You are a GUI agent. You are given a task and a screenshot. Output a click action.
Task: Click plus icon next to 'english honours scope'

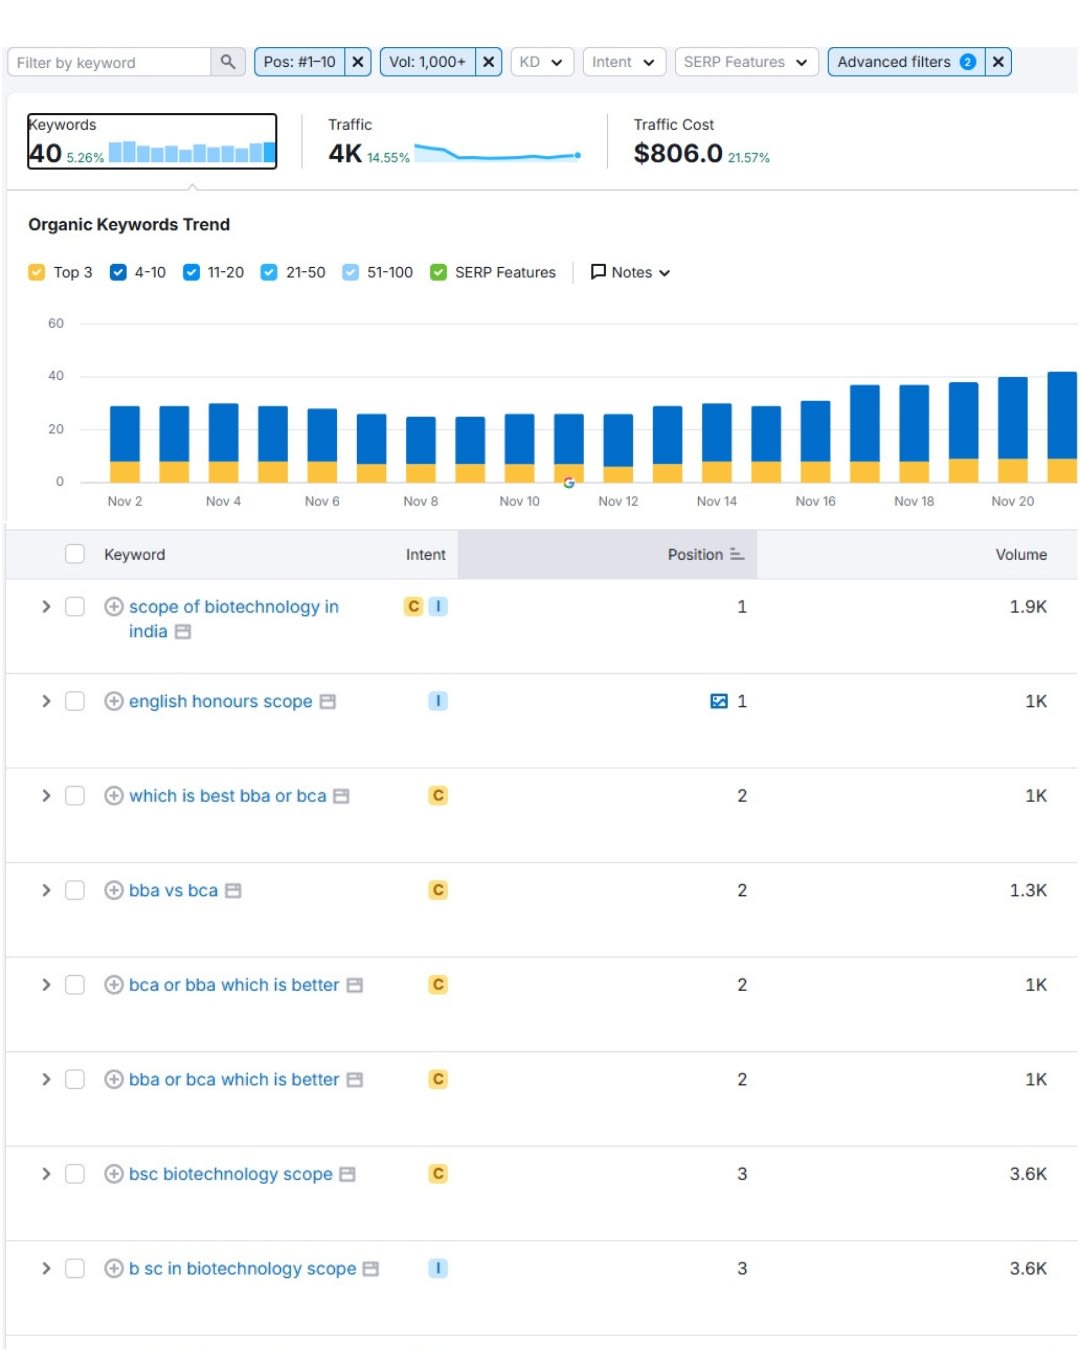point(114,702)
